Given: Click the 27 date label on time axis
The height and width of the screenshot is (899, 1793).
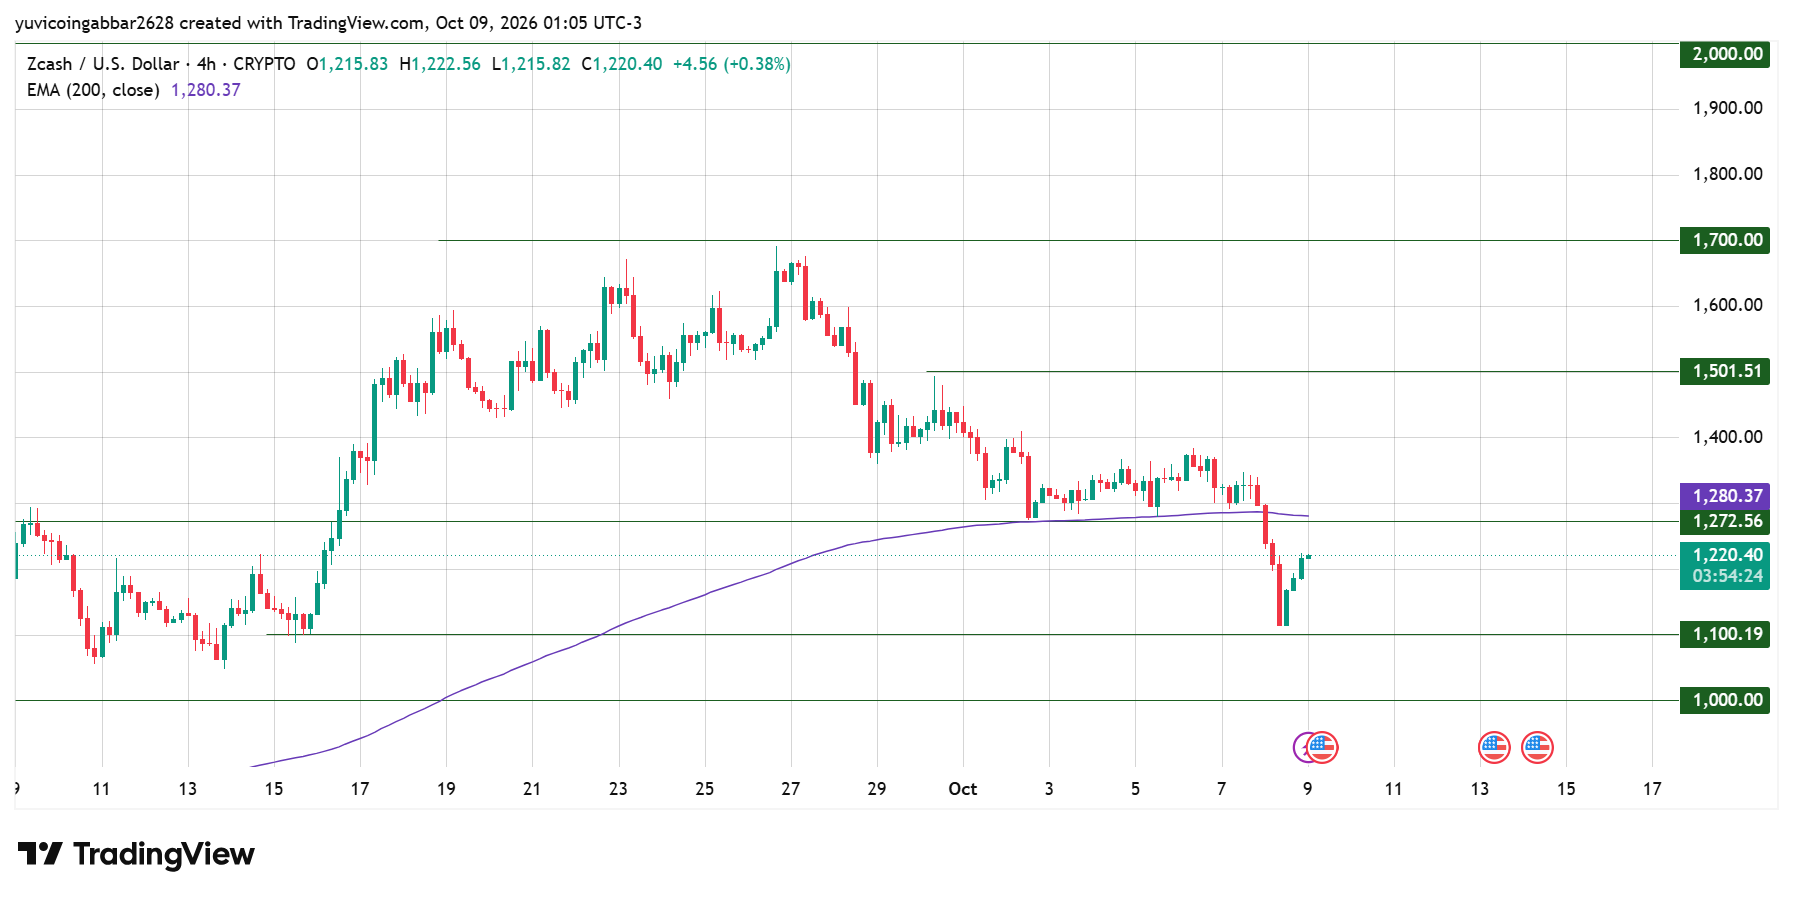Looking at the screenshot, I should 791,789.
